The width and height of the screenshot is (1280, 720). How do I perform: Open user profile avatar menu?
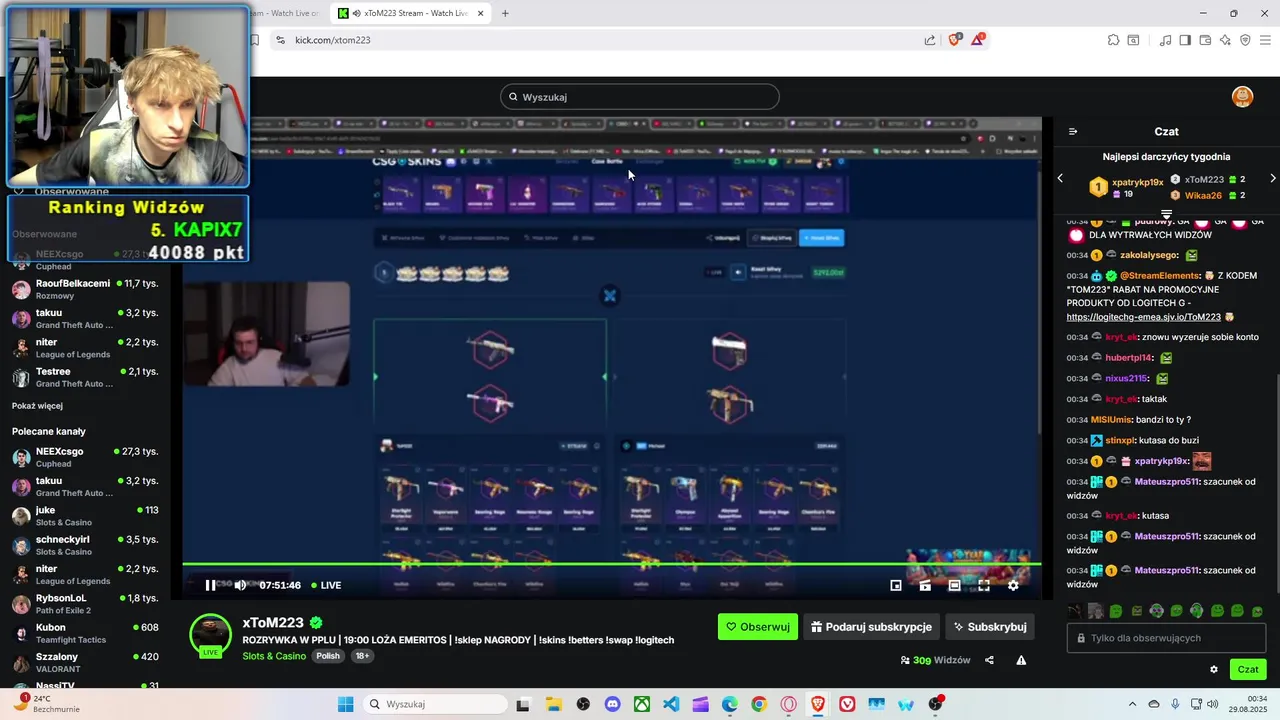point(1242,97)
